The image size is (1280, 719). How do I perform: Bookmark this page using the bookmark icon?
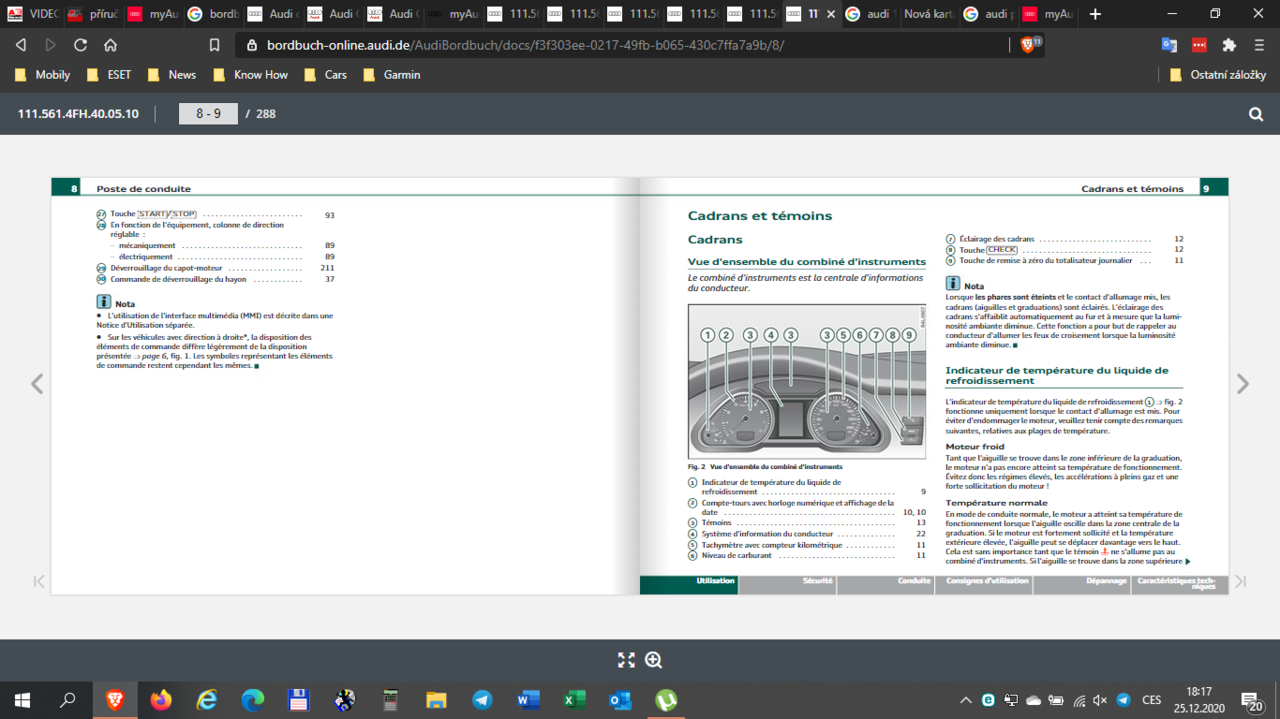214,45
